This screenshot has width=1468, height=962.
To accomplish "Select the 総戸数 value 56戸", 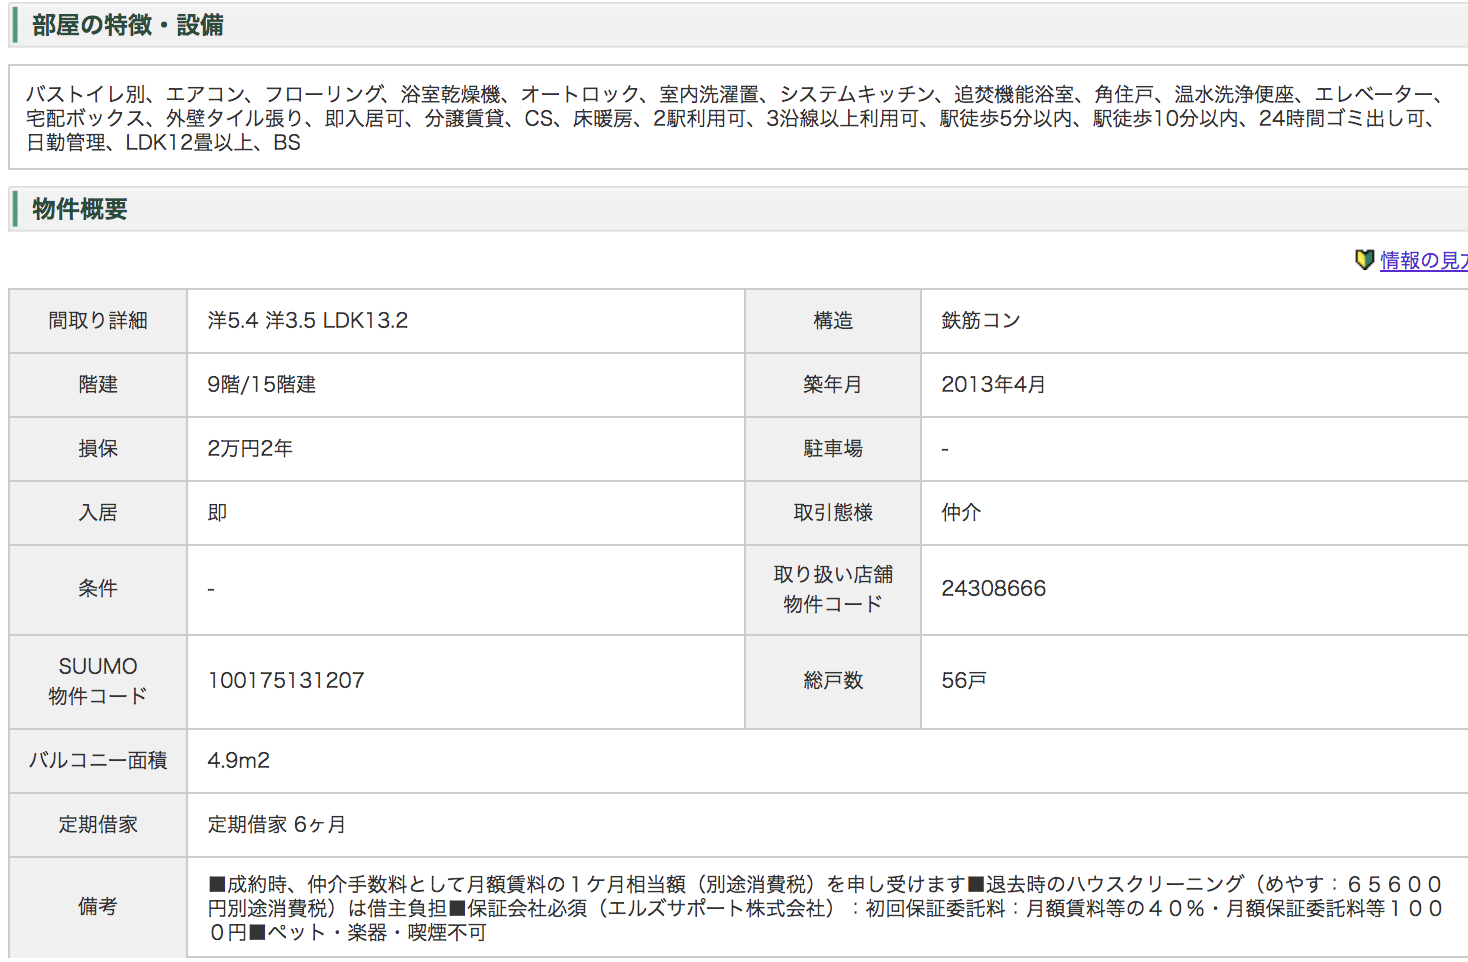I will click(966, 680).
